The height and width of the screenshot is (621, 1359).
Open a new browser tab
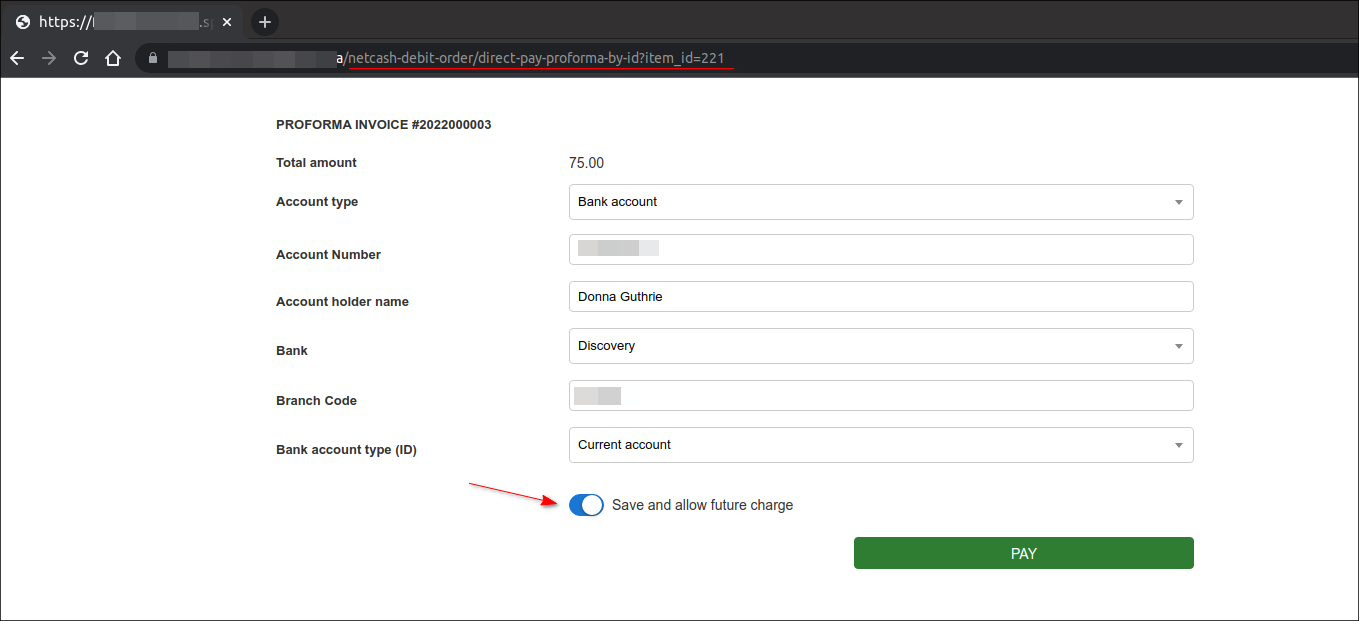(264, 21)
